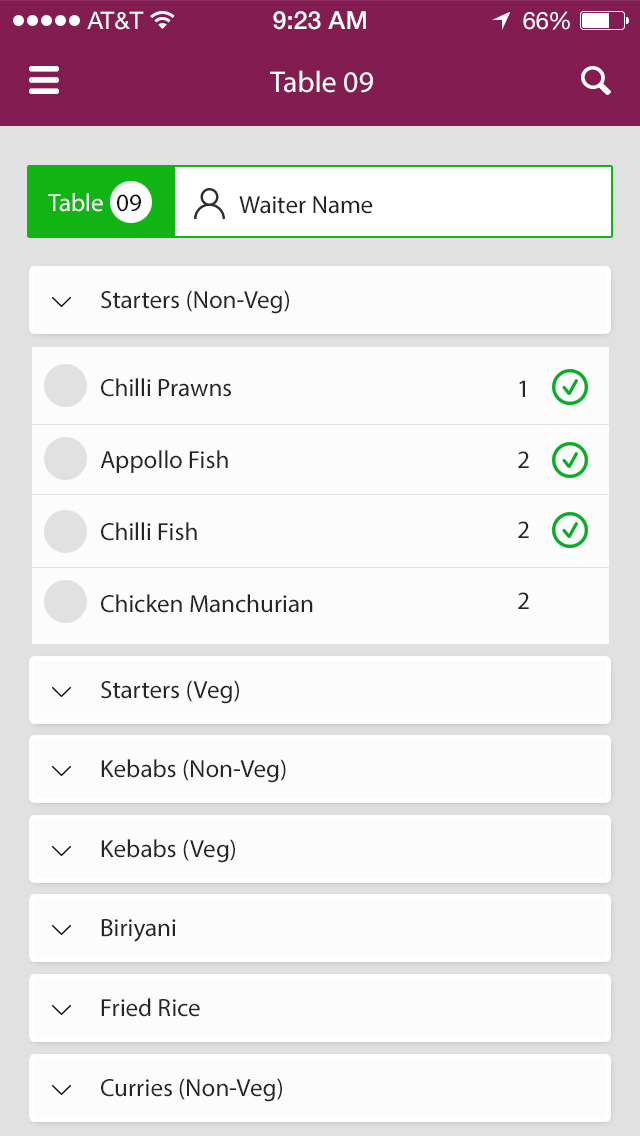Tap the Table 09 number badge
The width and height of the screenshot is (640, 1136).
coord(130,203)
